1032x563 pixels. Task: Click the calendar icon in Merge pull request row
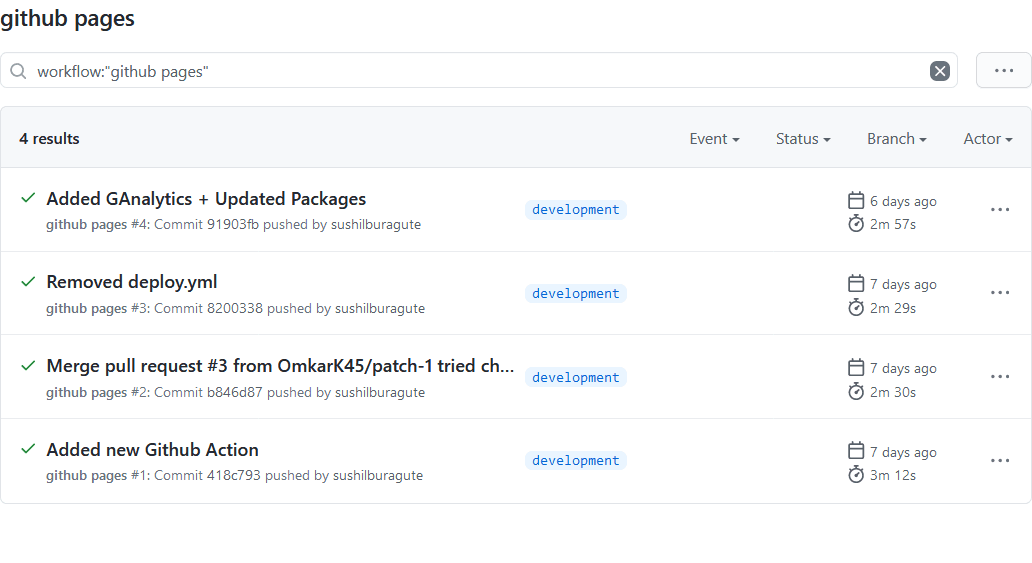point(856,367)
